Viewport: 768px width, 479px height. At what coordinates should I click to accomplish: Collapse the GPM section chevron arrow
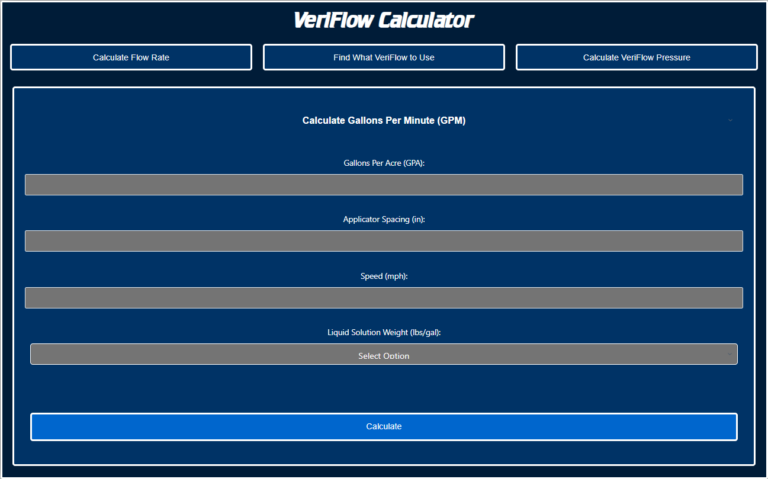click(x=730, y=120)
